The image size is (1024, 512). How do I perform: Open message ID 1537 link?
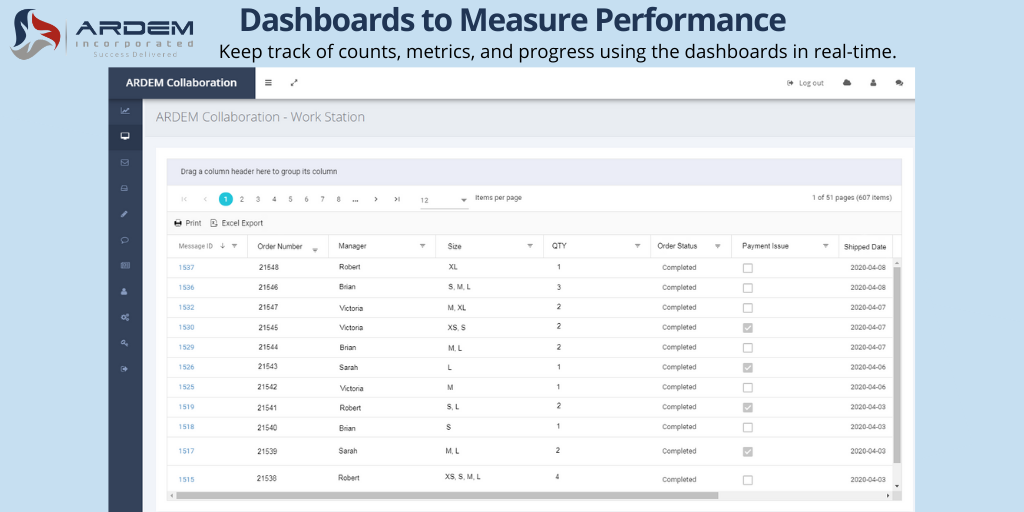click(187, 268)
